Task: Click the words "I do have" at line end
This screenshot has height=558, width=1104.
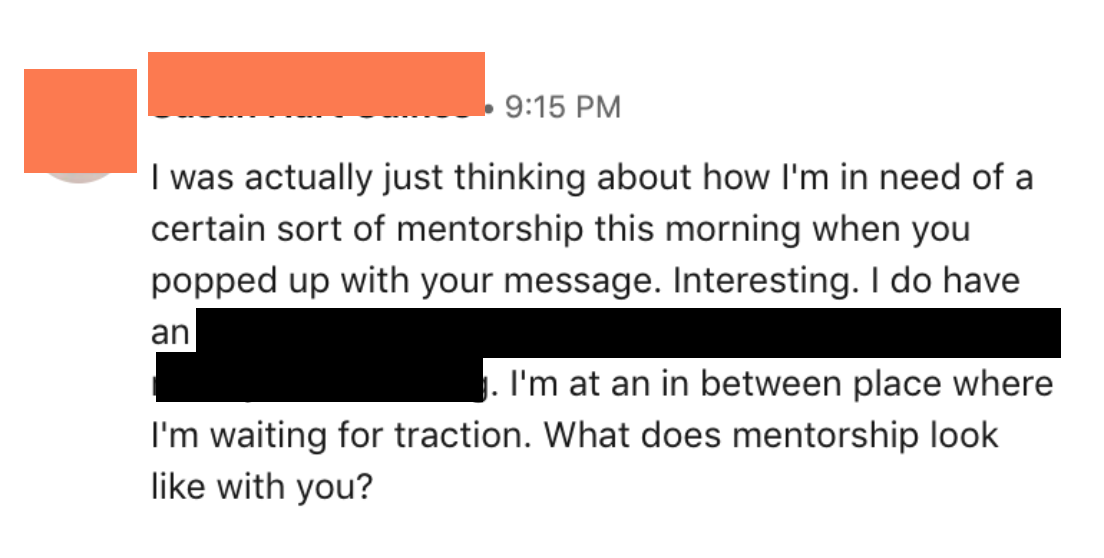Action: 945,280
